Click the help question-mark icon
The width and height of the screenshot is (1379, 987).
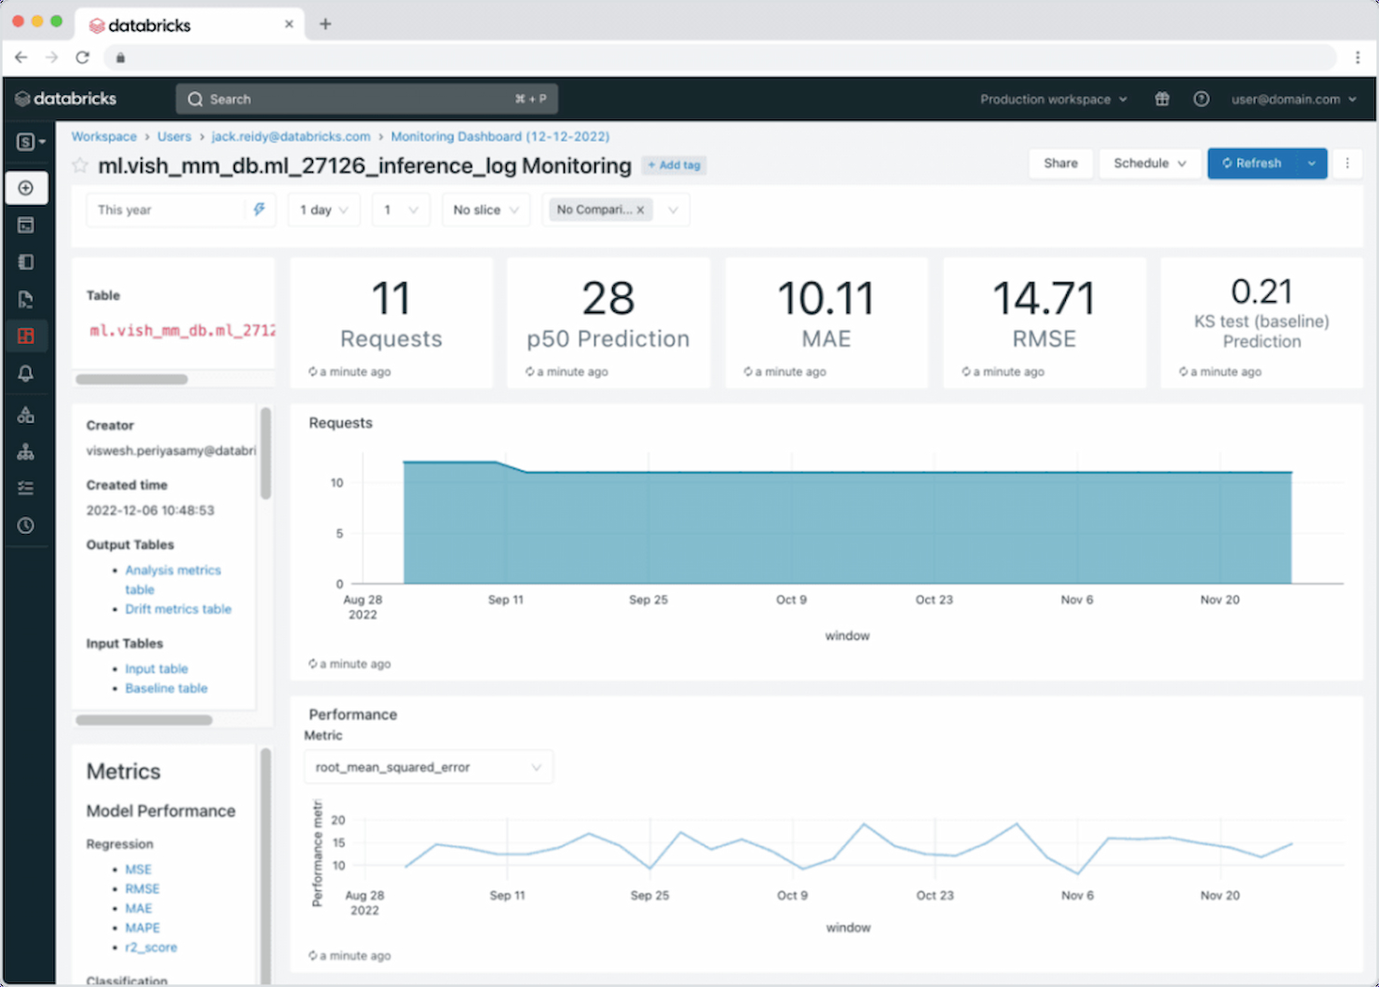1201,98
